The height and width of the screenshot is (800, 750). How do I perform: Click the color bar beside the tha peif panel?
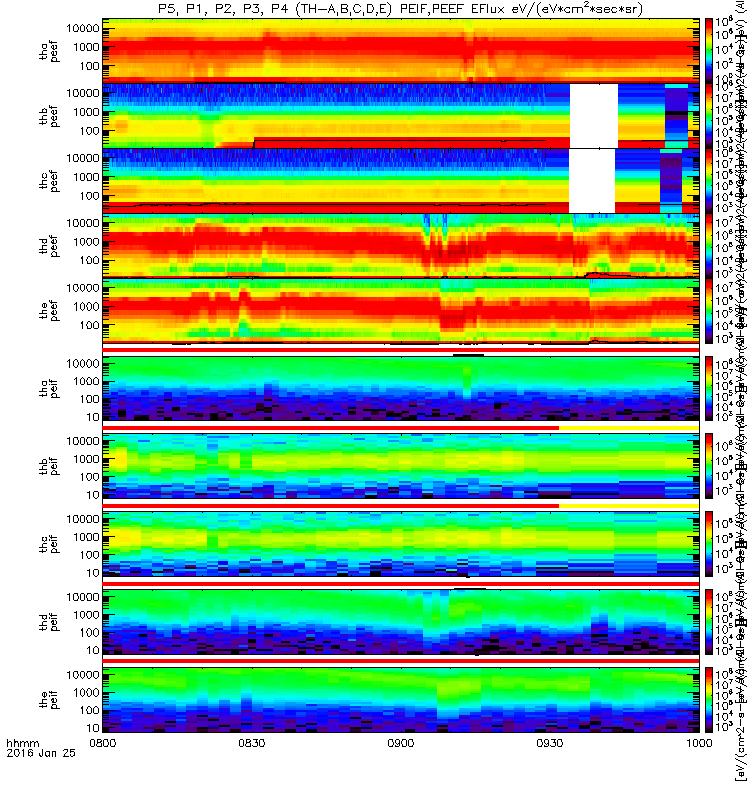[709, 388]
